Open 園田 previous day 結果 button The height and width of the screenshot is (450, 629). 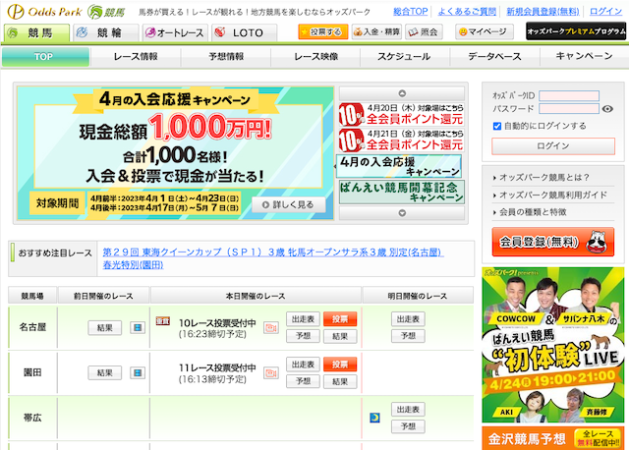pos(105,373)
